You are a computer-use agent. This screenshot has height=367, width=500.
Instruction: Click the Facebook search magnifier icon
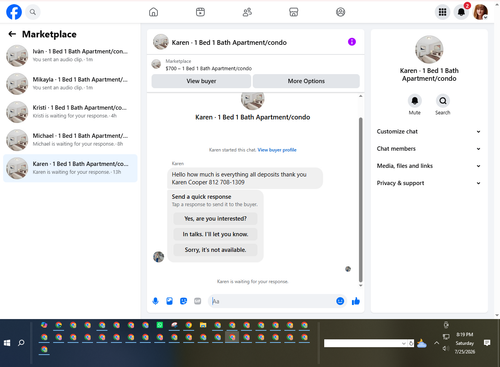coord(33,12)
